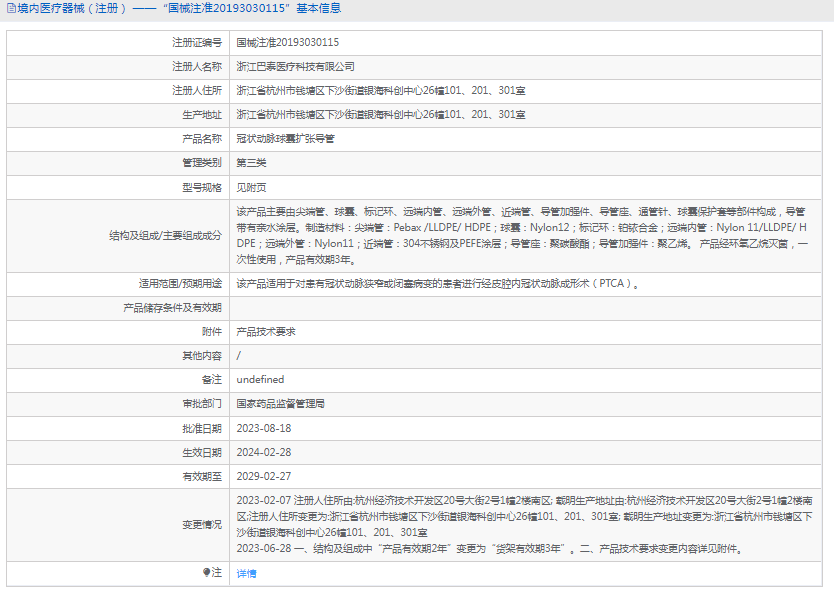Select the 2023-02-07 change record text

524,516
